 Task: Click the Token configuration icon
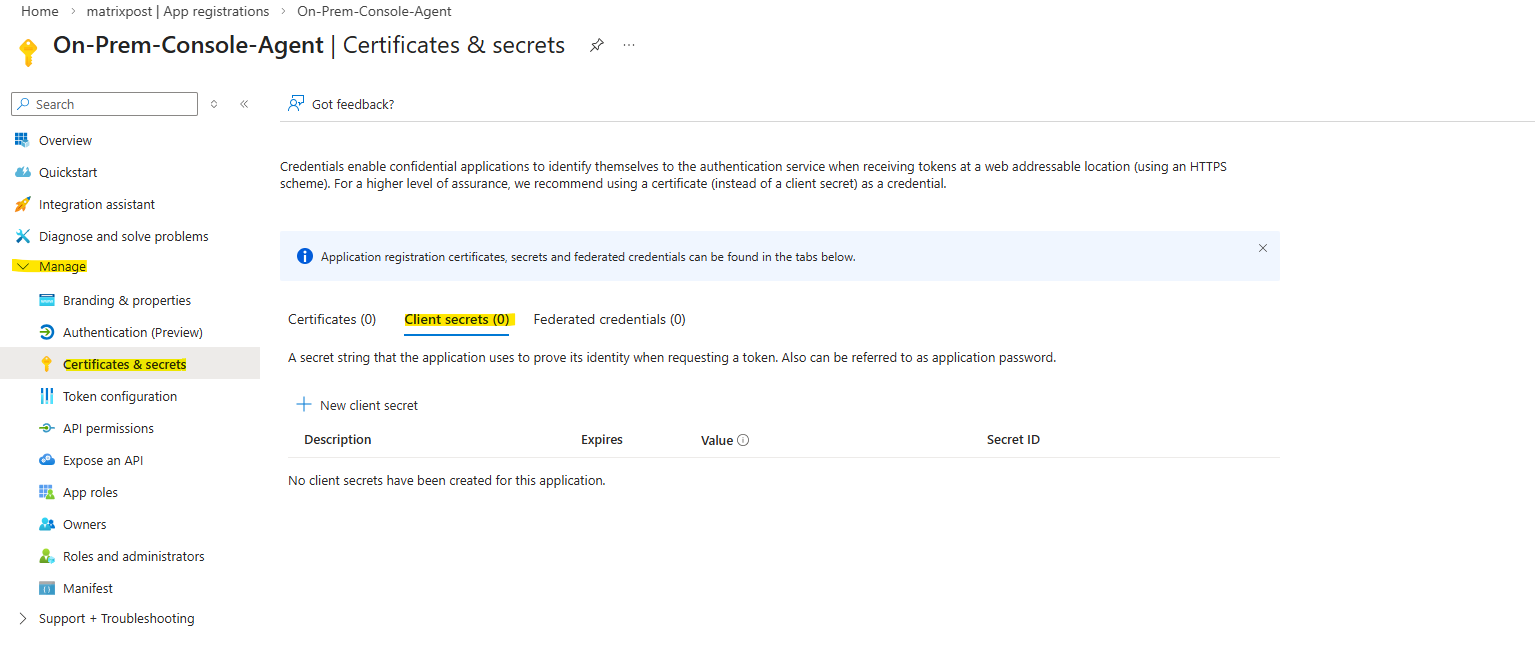click(x=46, y=396)
